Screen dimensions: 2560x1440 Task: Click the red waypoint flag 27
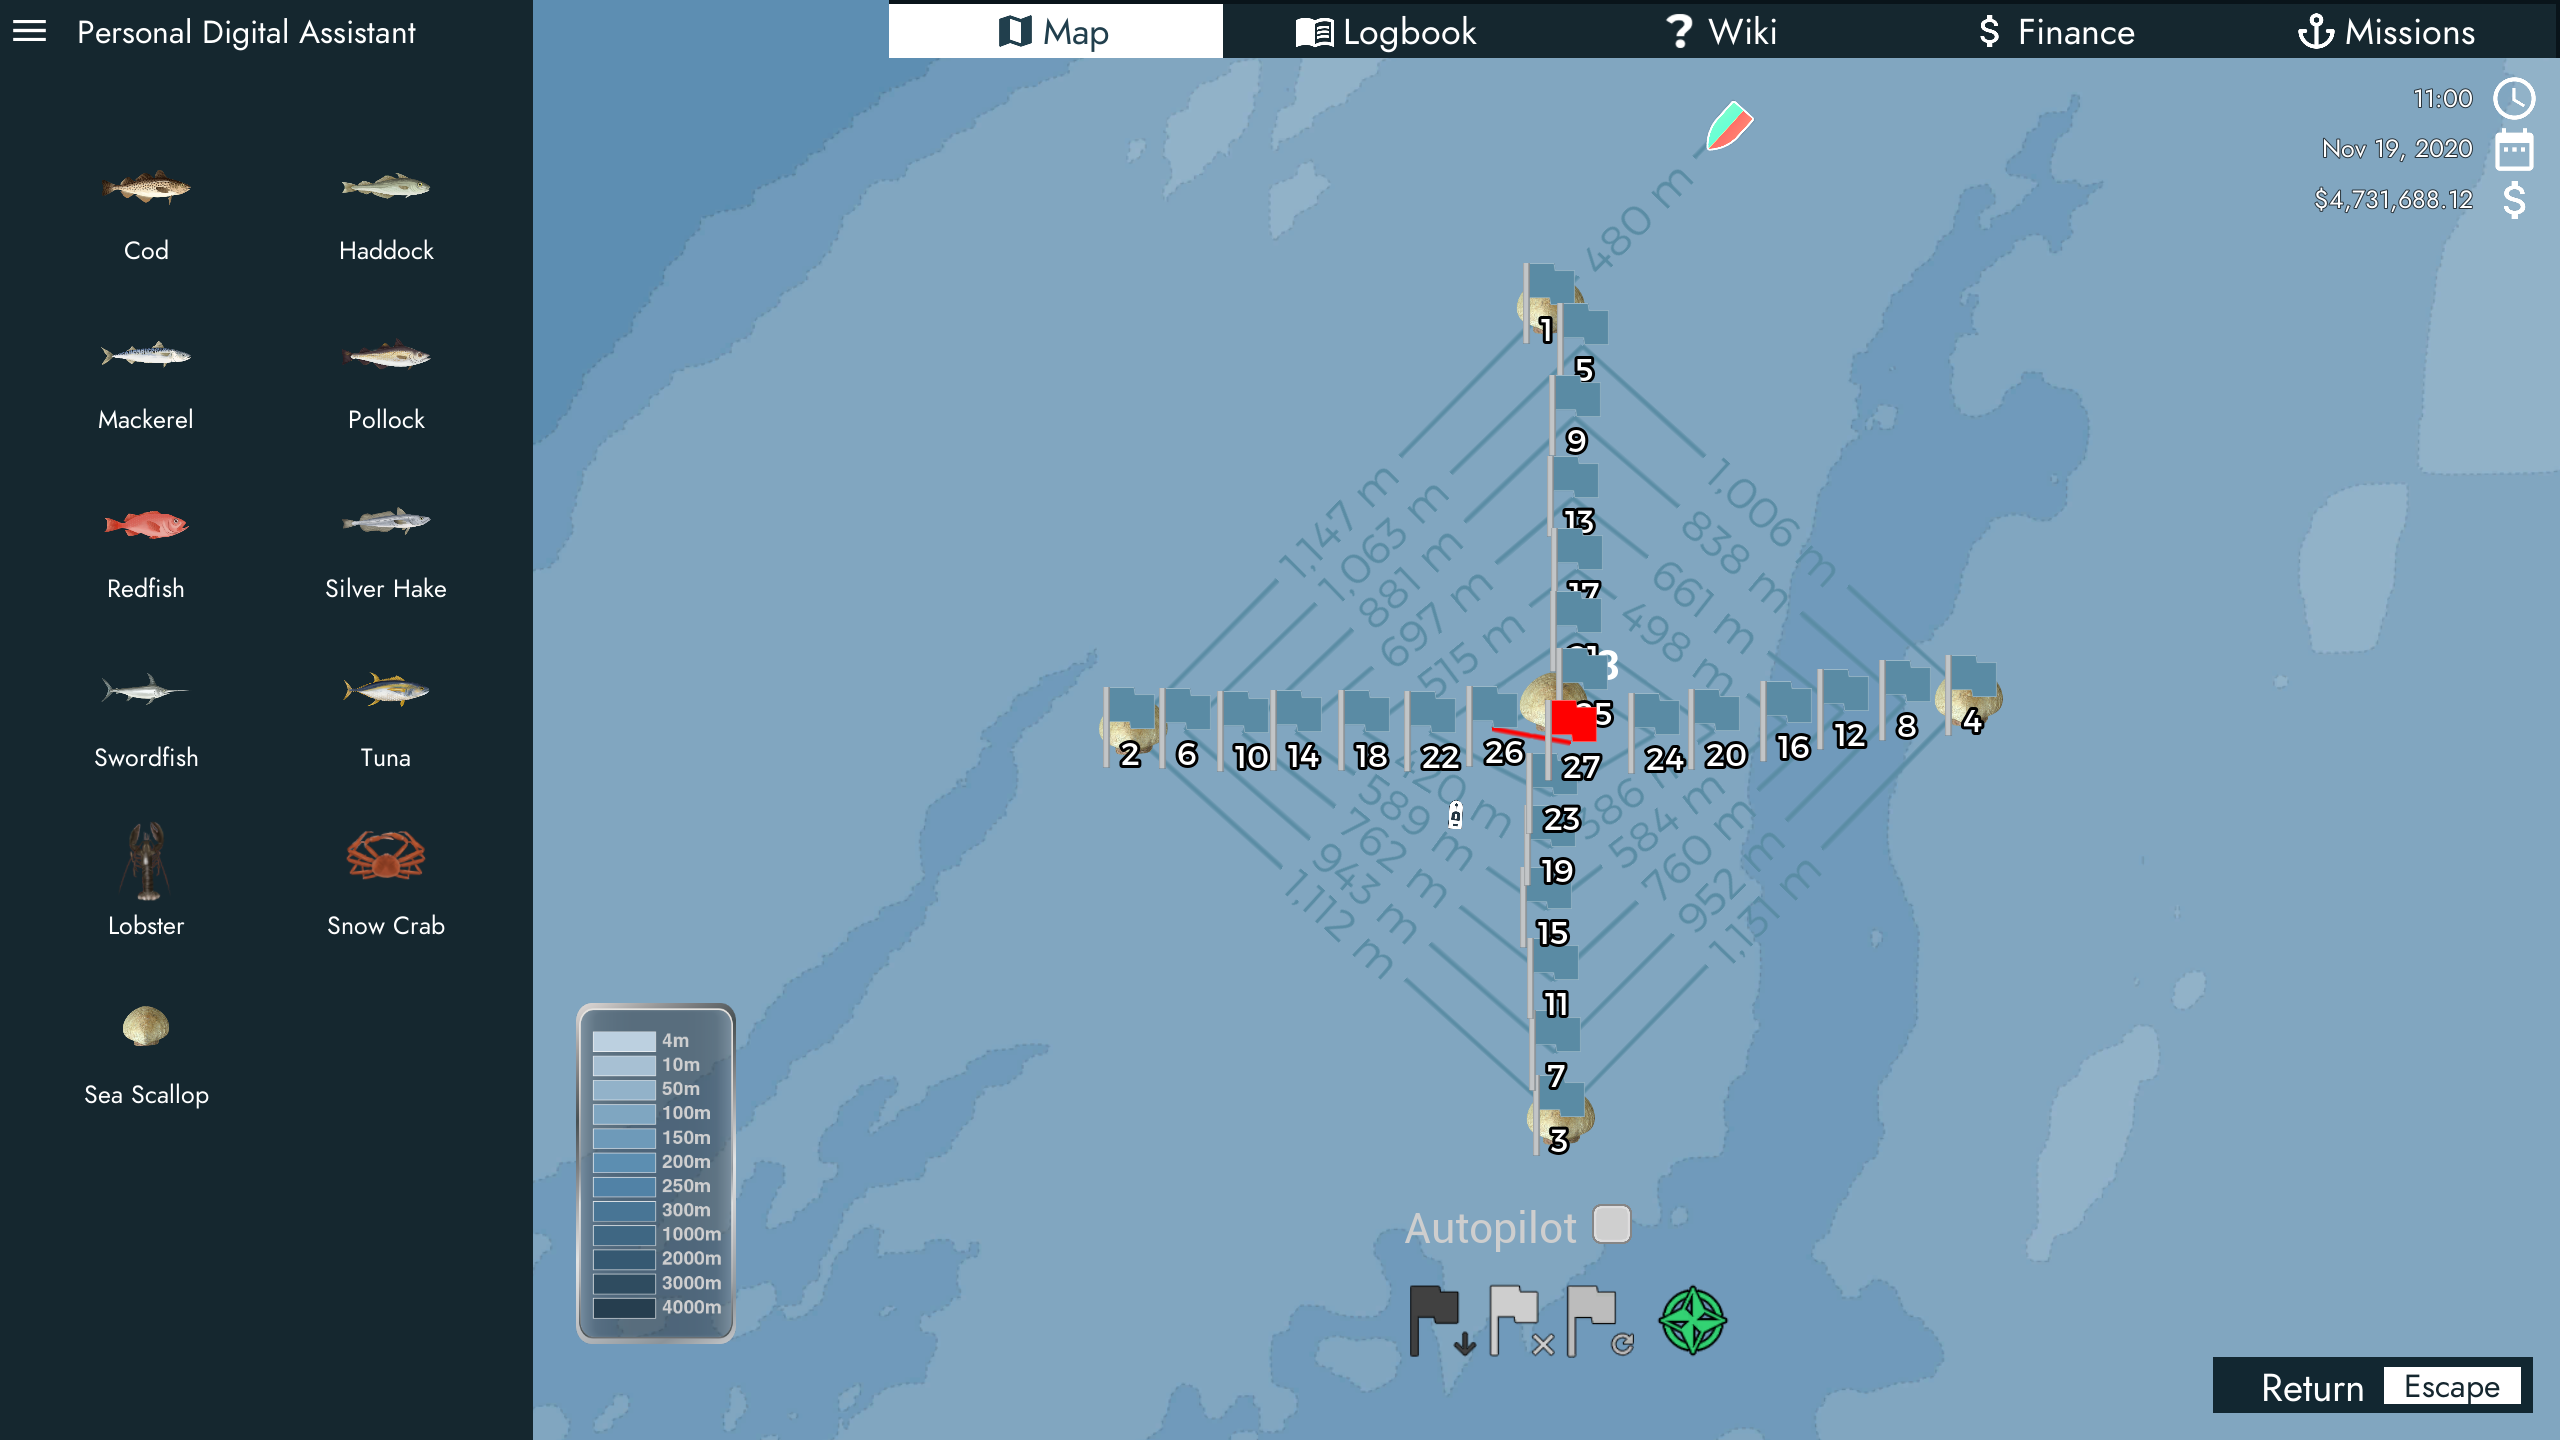pos(1572,722)
